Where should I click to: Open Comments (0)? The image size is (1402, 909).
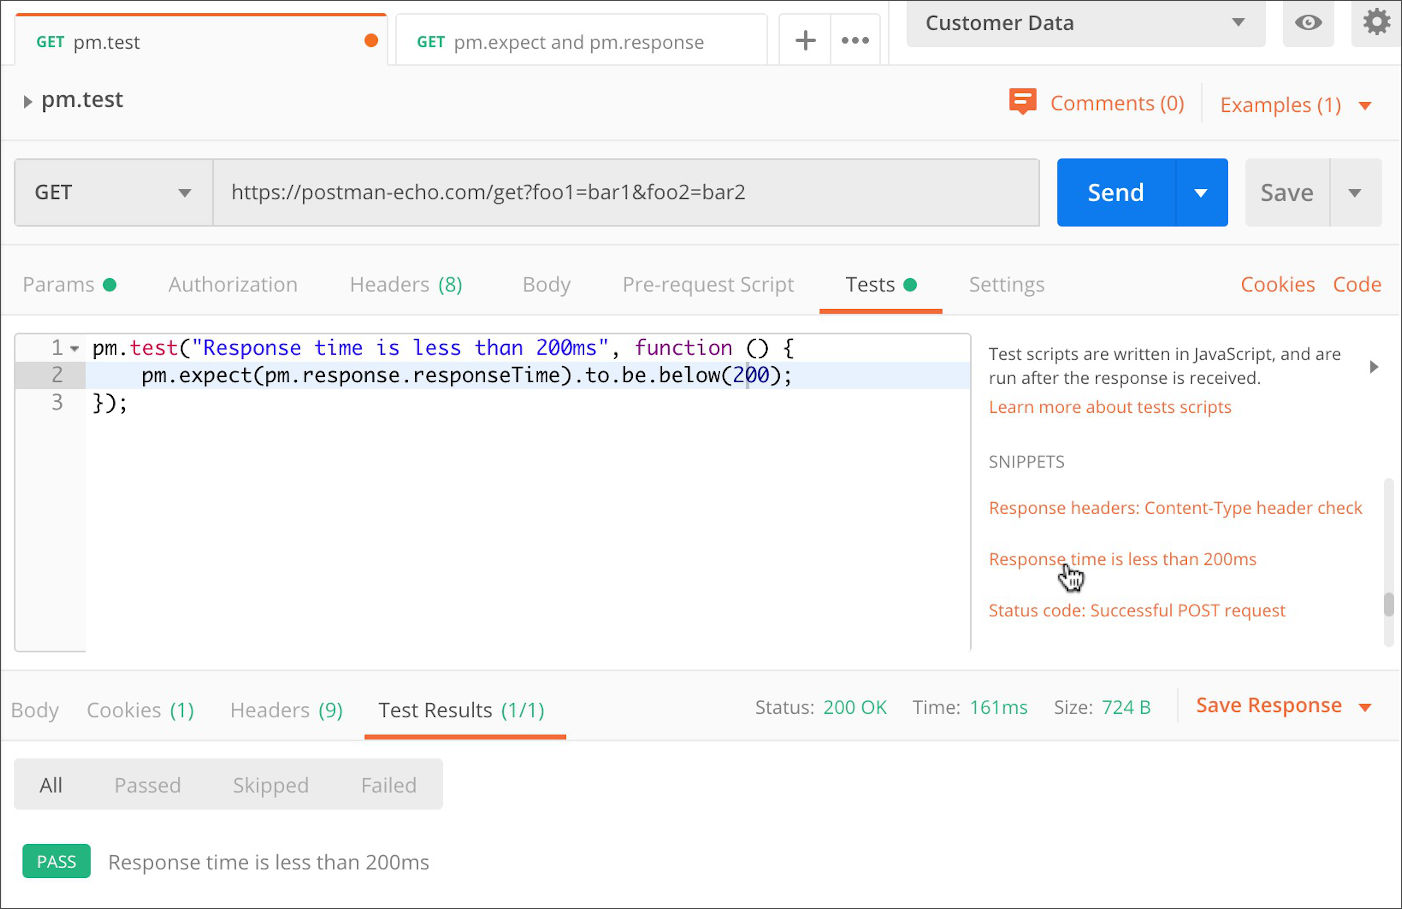coord(1117,103)
